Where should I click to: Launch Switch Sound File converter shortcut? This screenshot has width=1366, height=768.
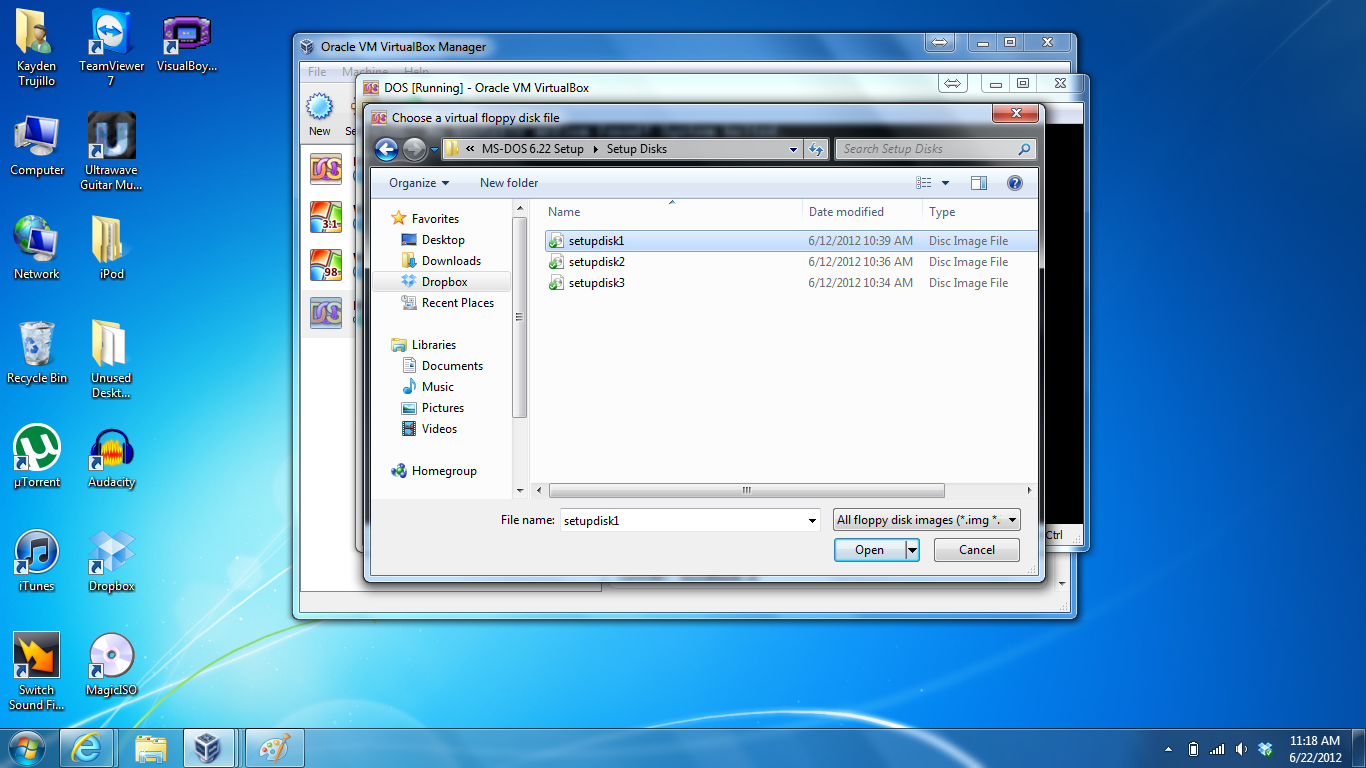[x=36, y=672]
